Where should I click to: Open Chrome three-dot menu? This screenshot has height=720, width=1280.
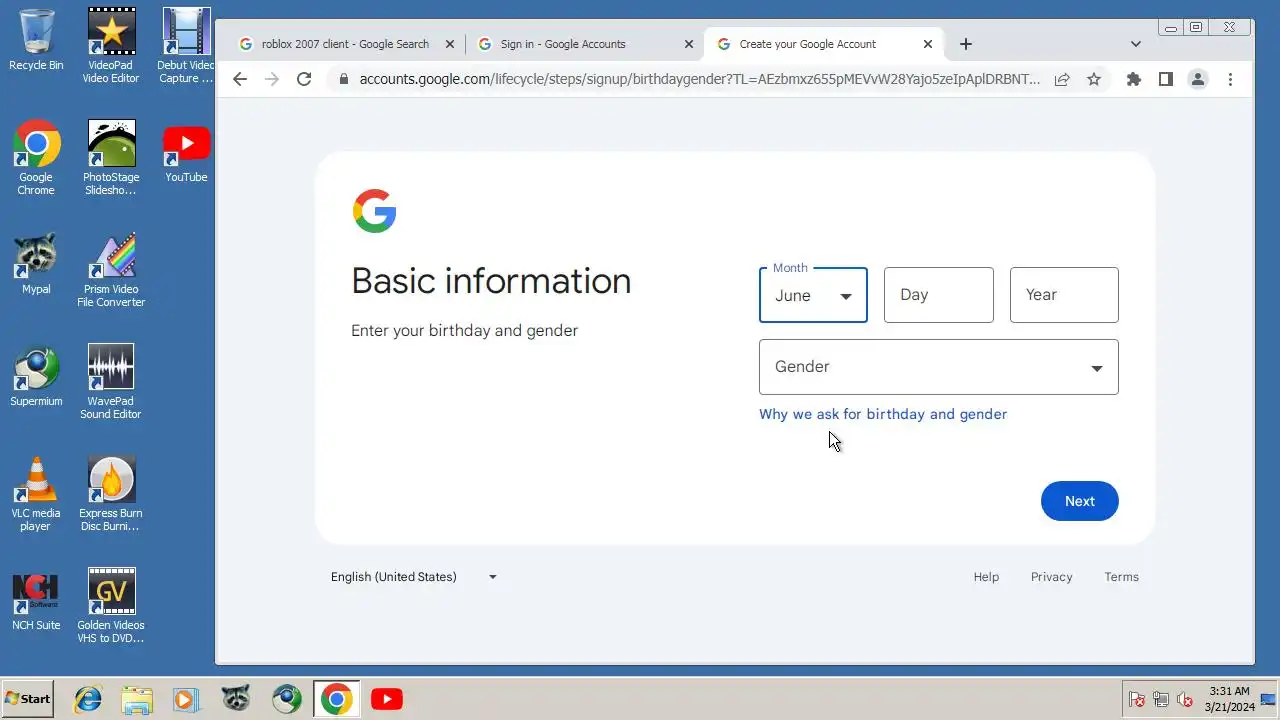tap(1230, 79)
